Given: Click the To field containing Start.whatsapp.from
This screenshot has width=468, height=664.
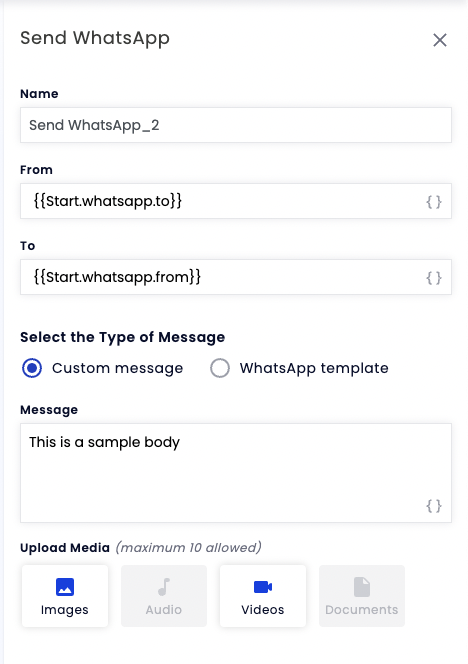Looking at the screenshot, I should click(x=236, y=277).
